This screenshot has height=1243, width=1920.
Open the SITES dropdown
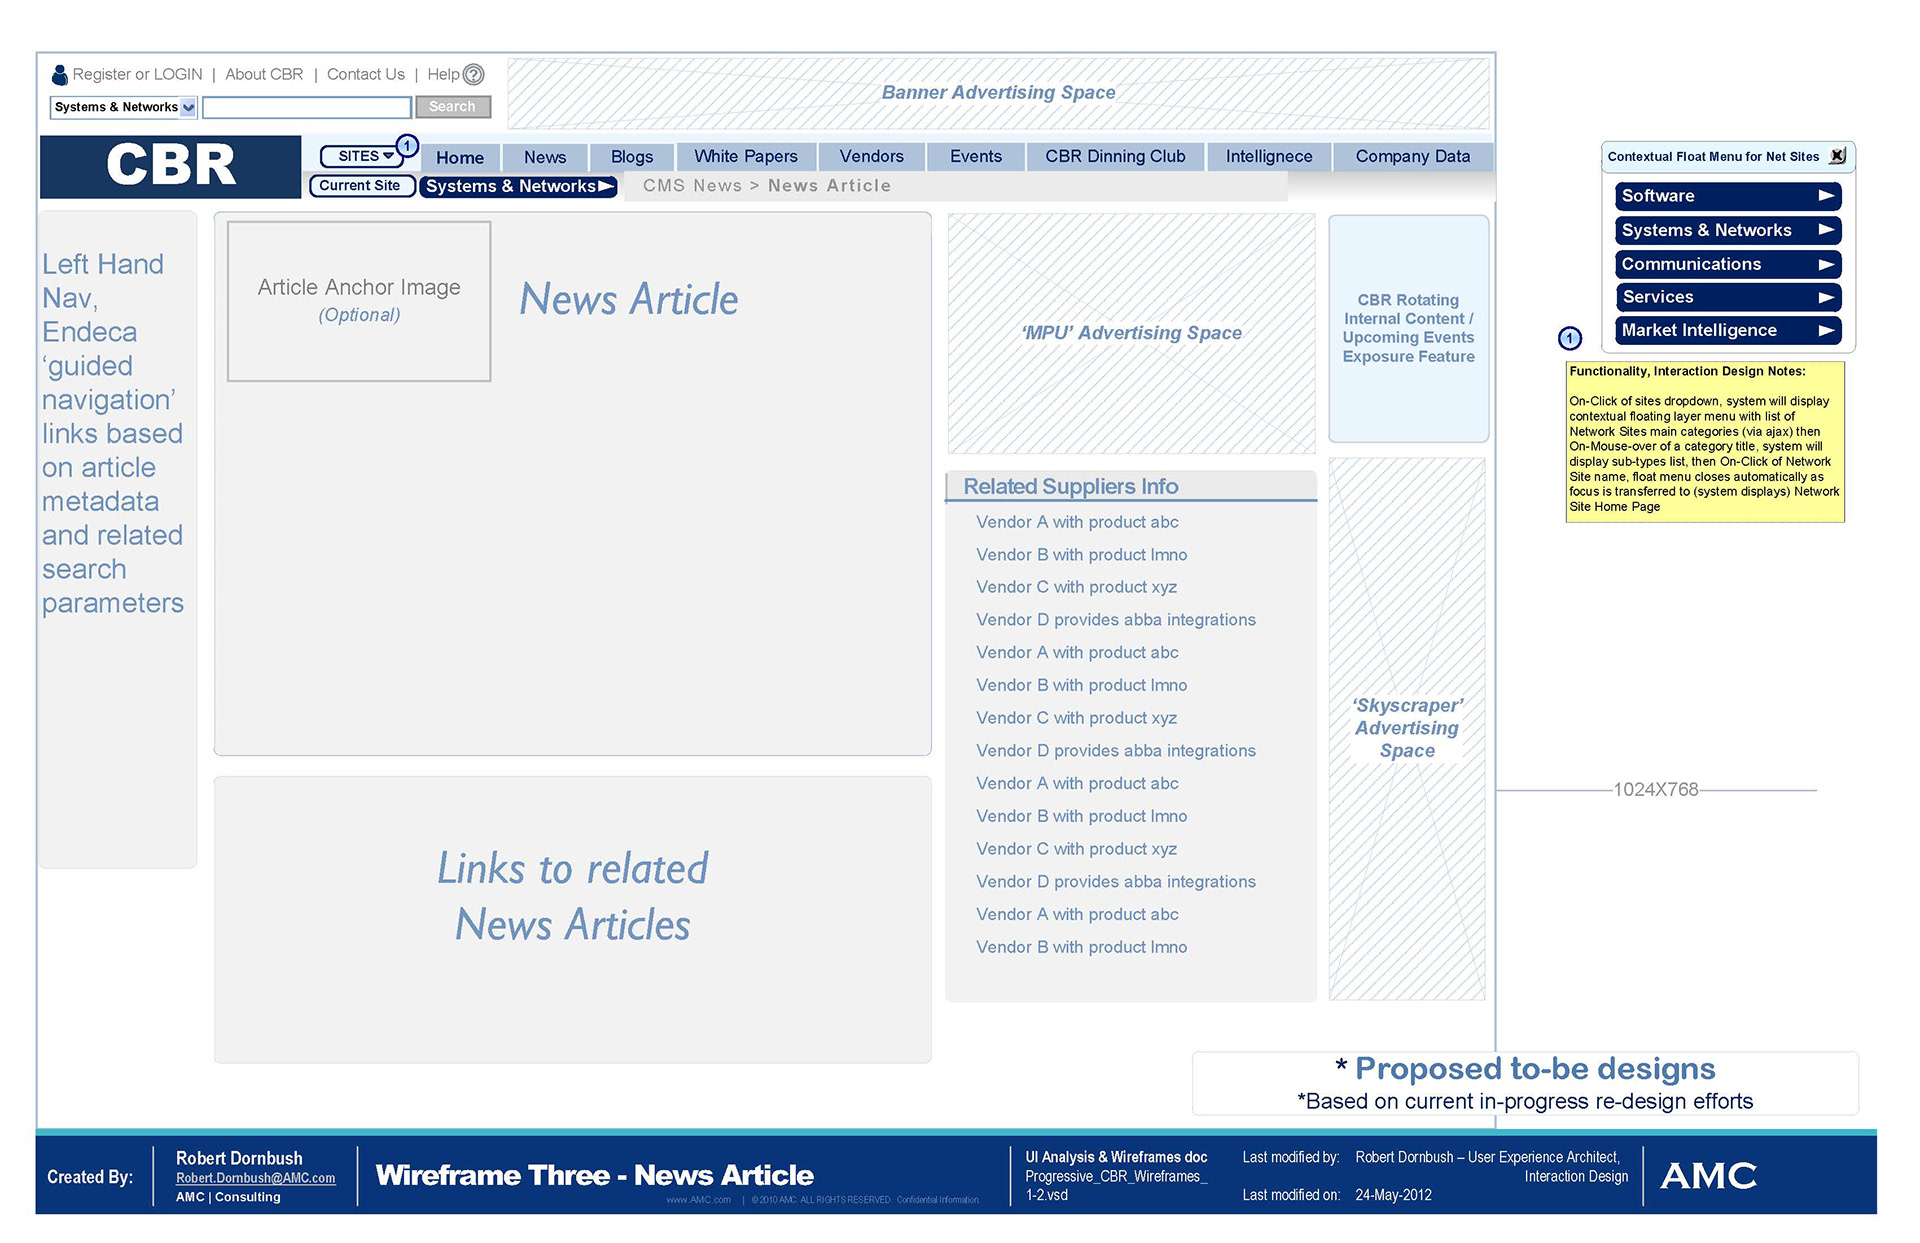(x=362, y=156)
